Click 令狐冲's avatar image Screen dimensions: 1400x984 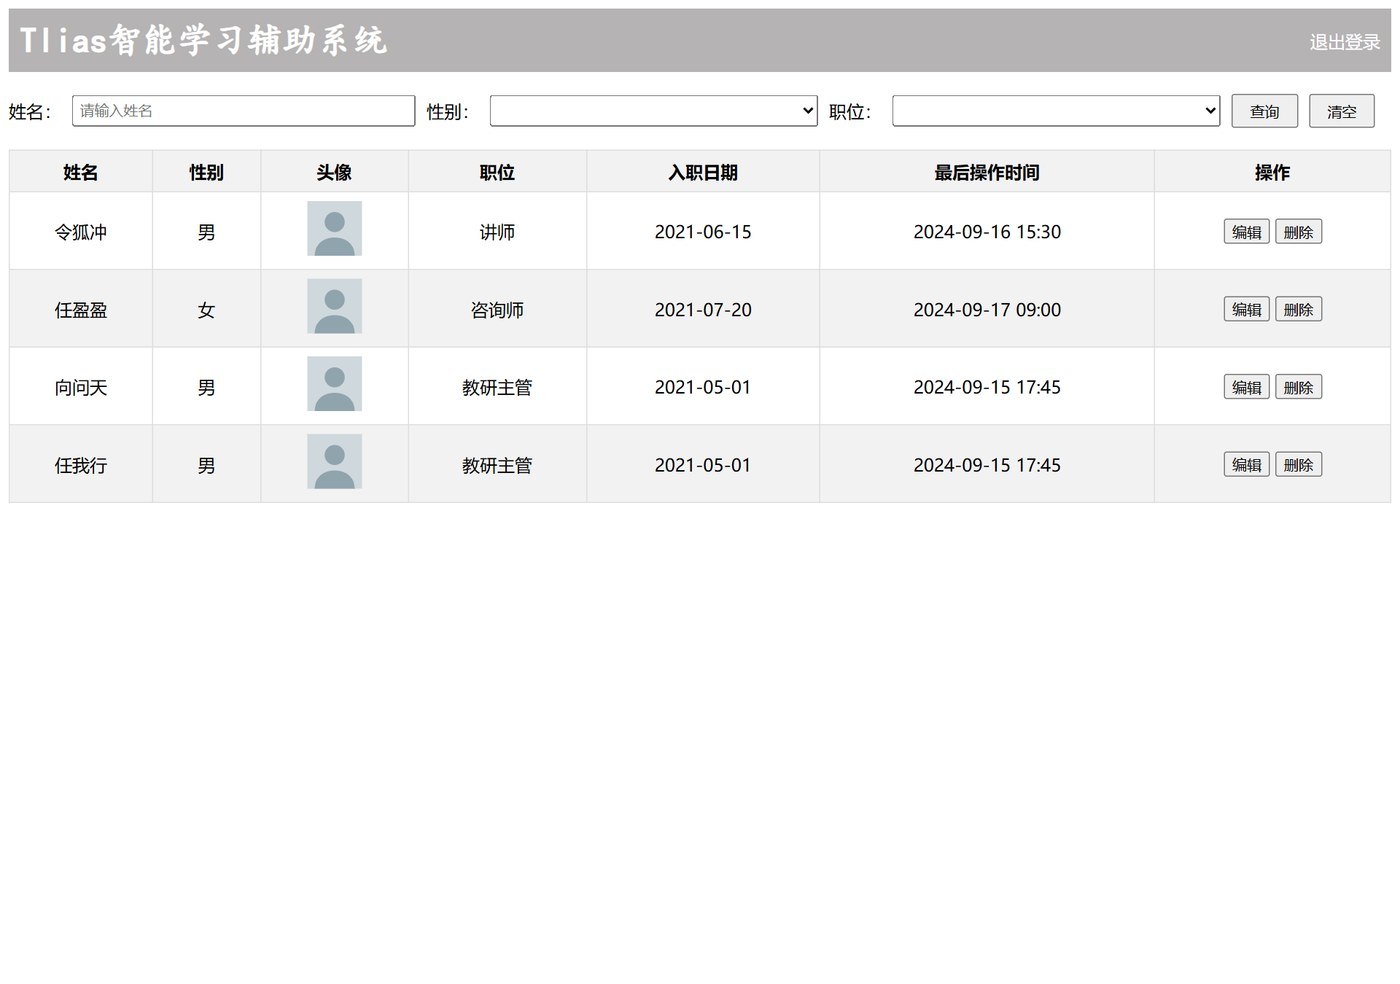pyautogui.click(x=334, y=229)
